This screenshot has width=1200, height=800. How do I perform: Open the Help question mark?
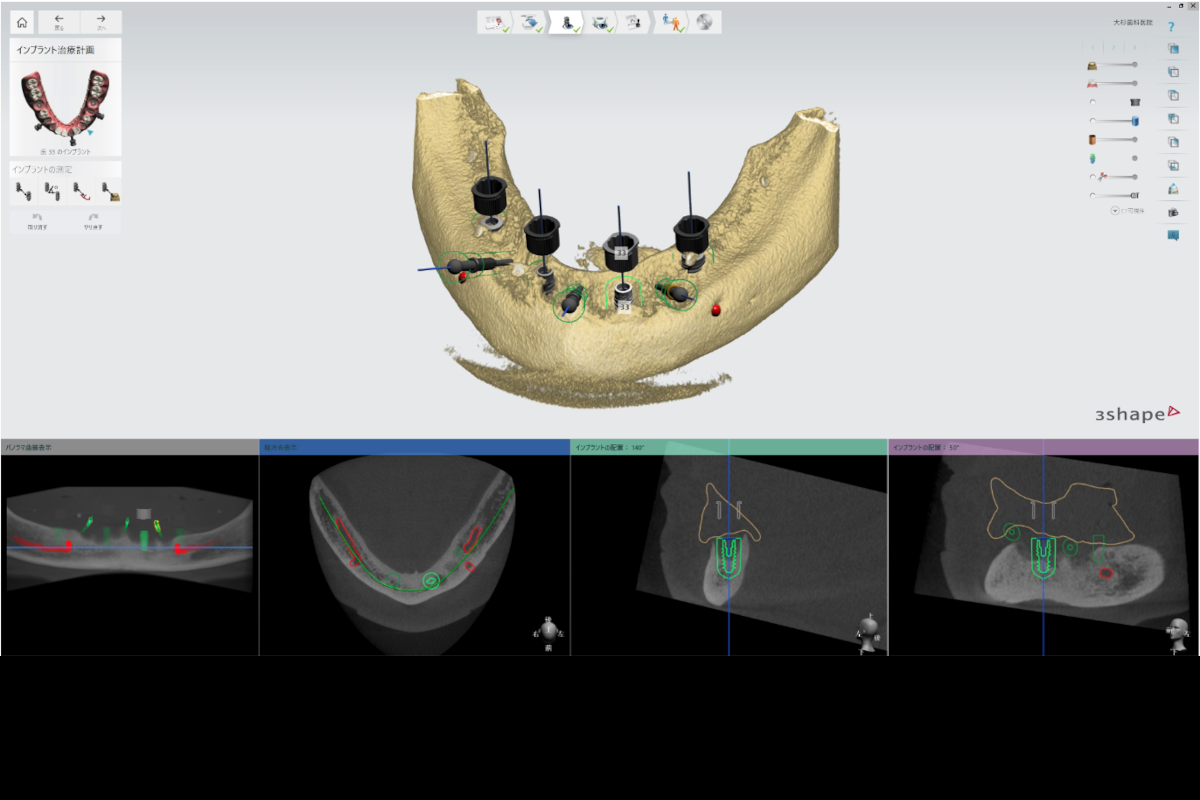point(1171,28)
